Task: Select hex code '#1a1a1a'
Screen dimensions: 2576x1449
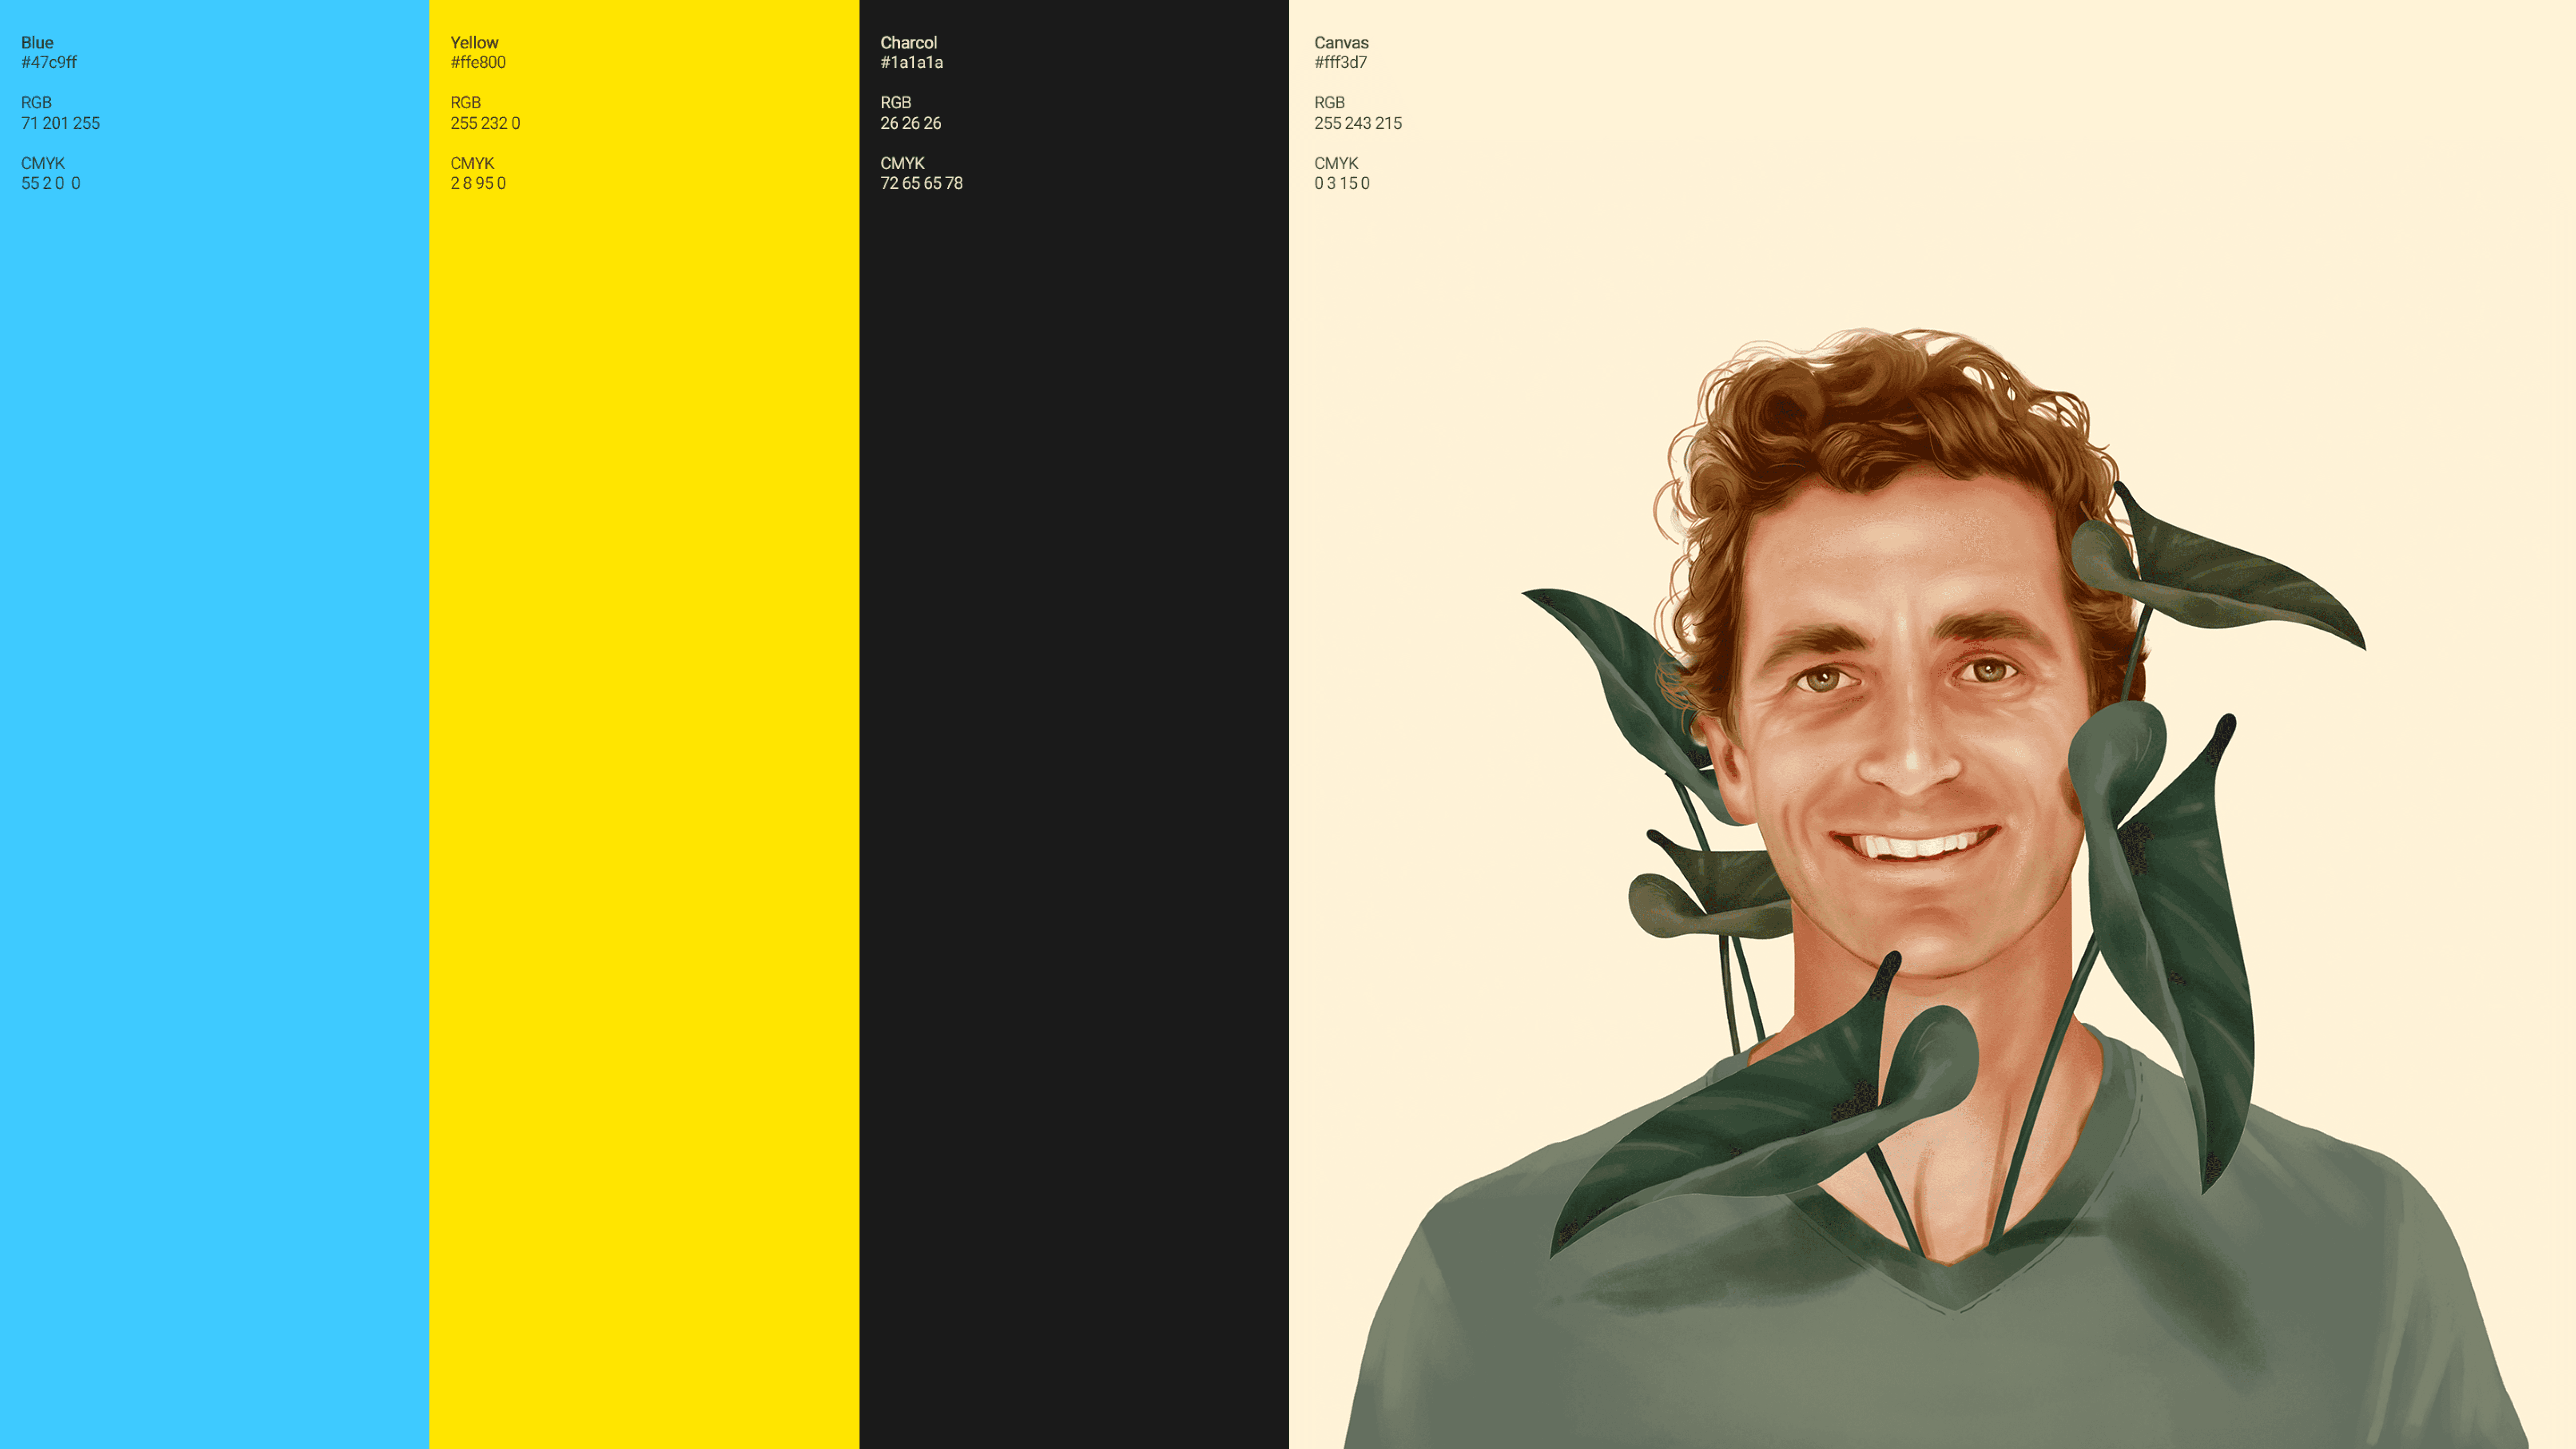Action: (x=912, y=62)
